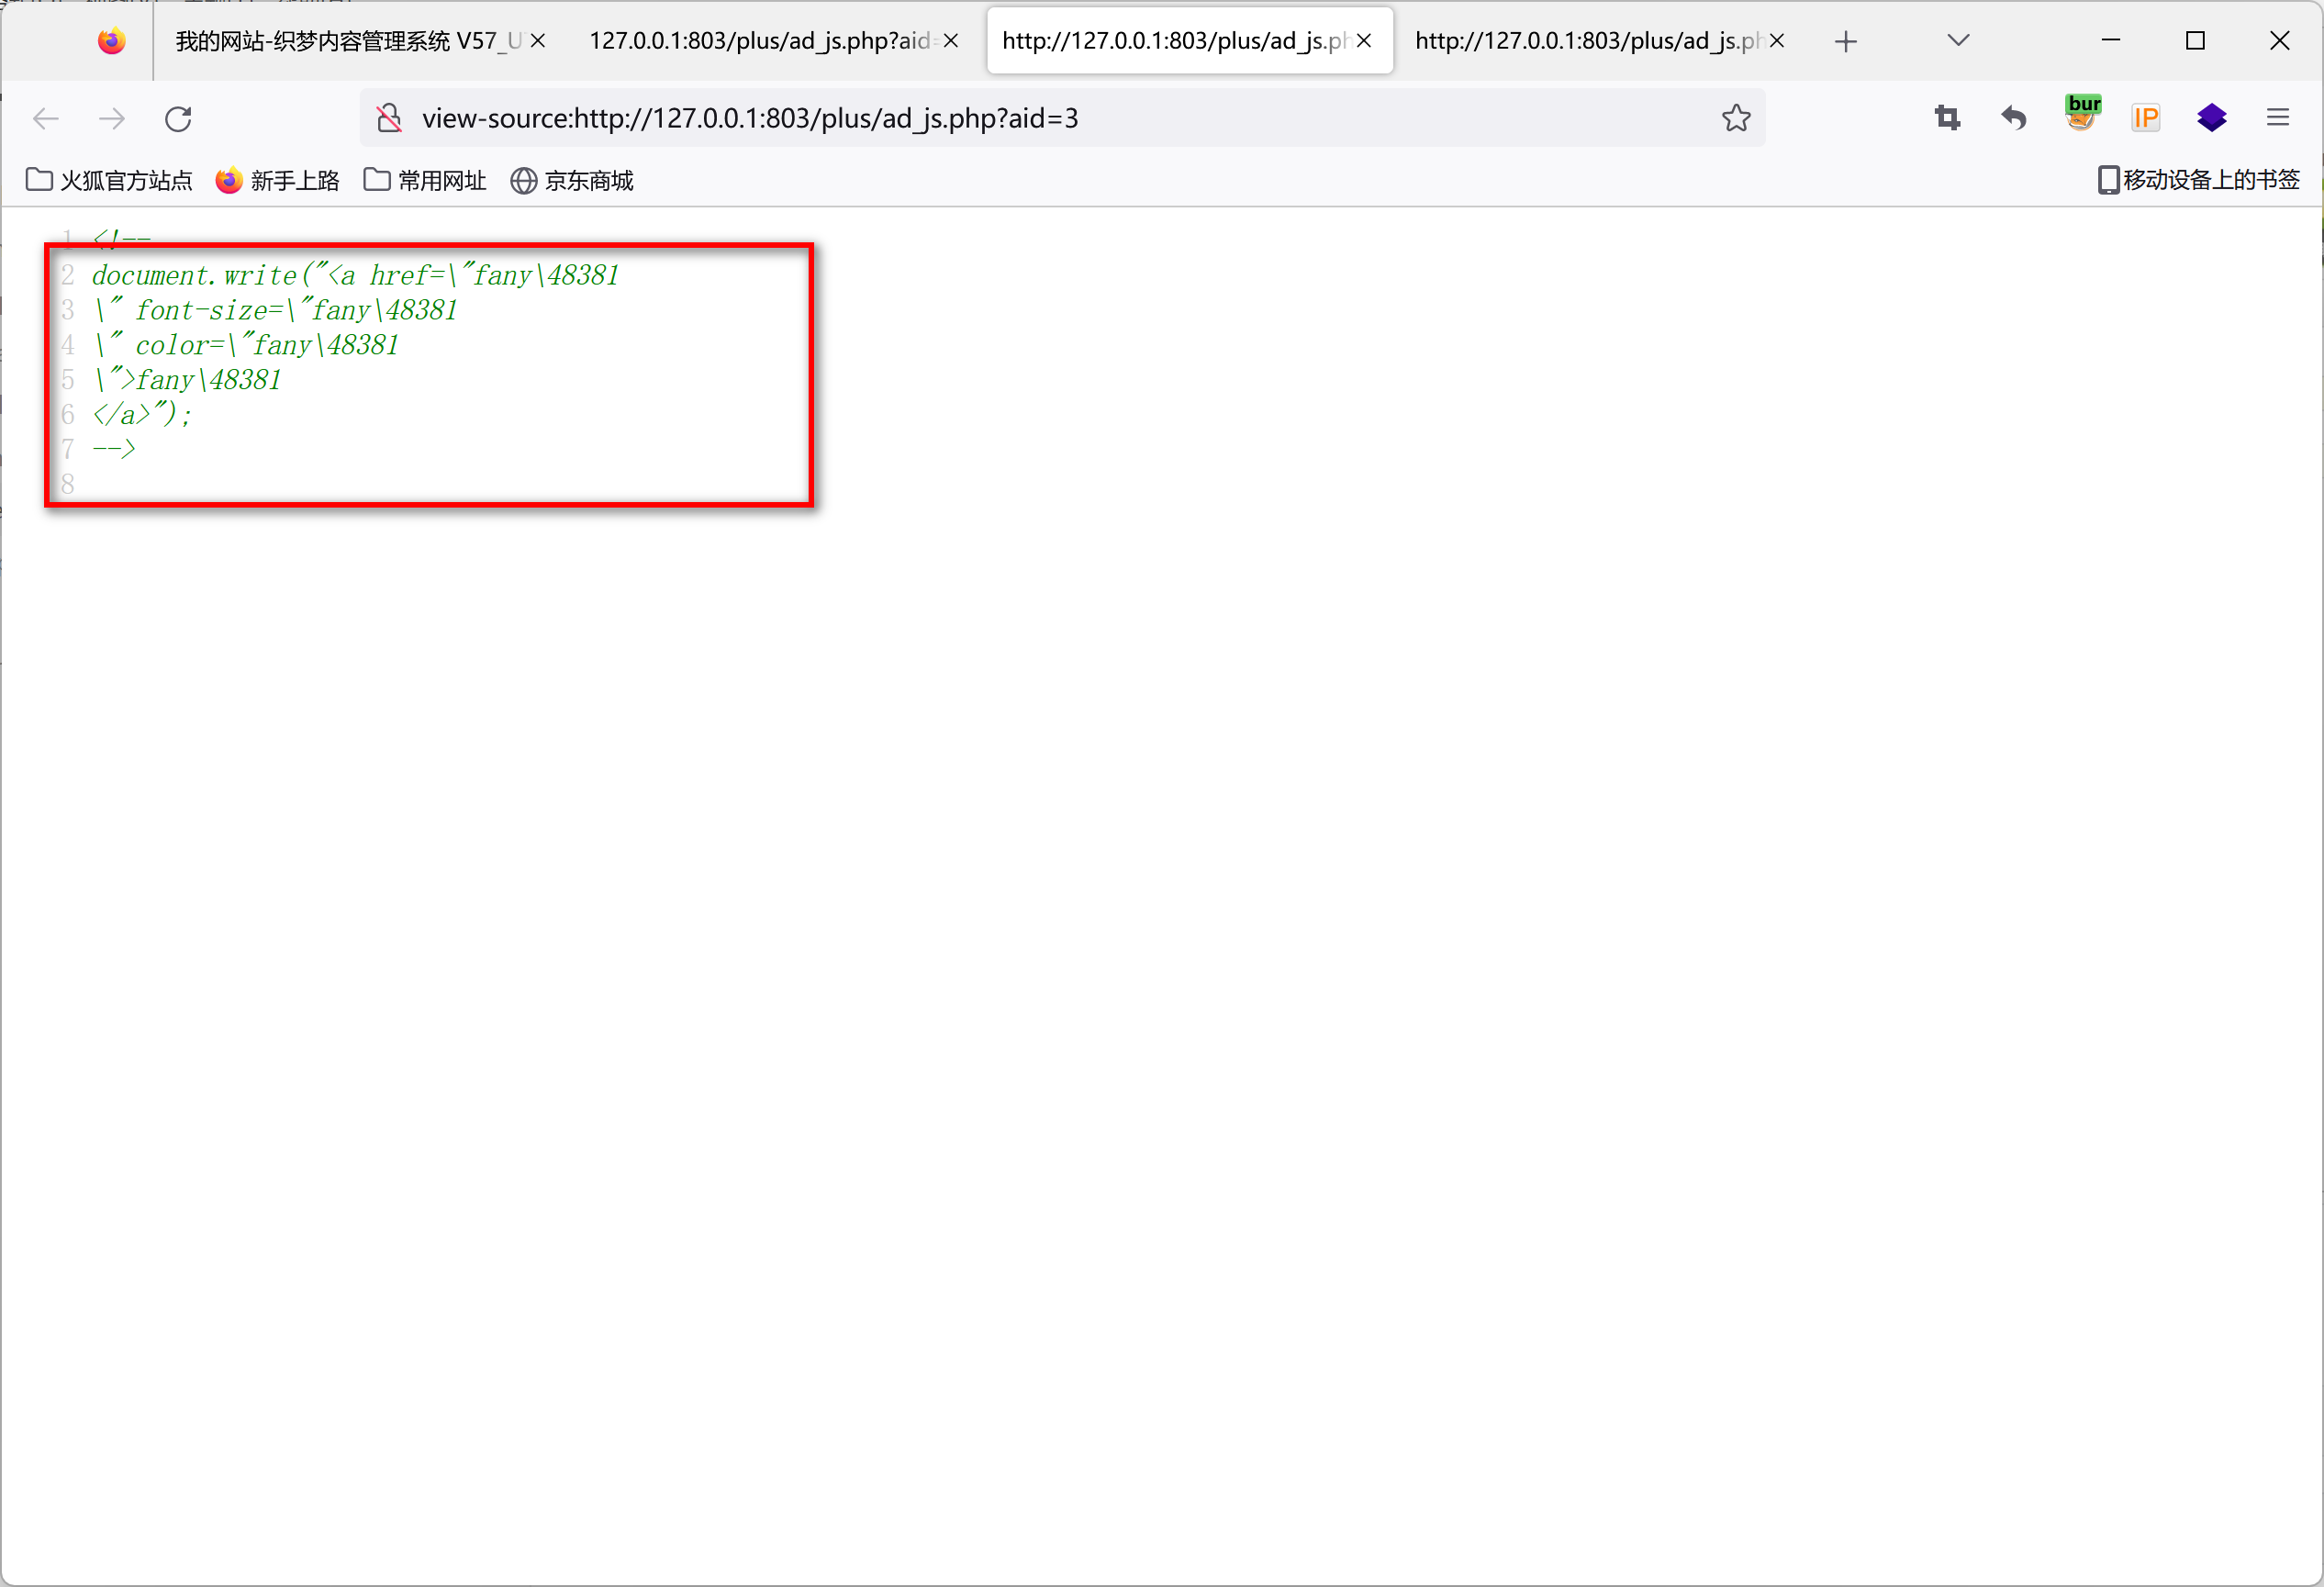Click the undo arrow toolbar icon

pyautogui.click(x=2013, y=118)
